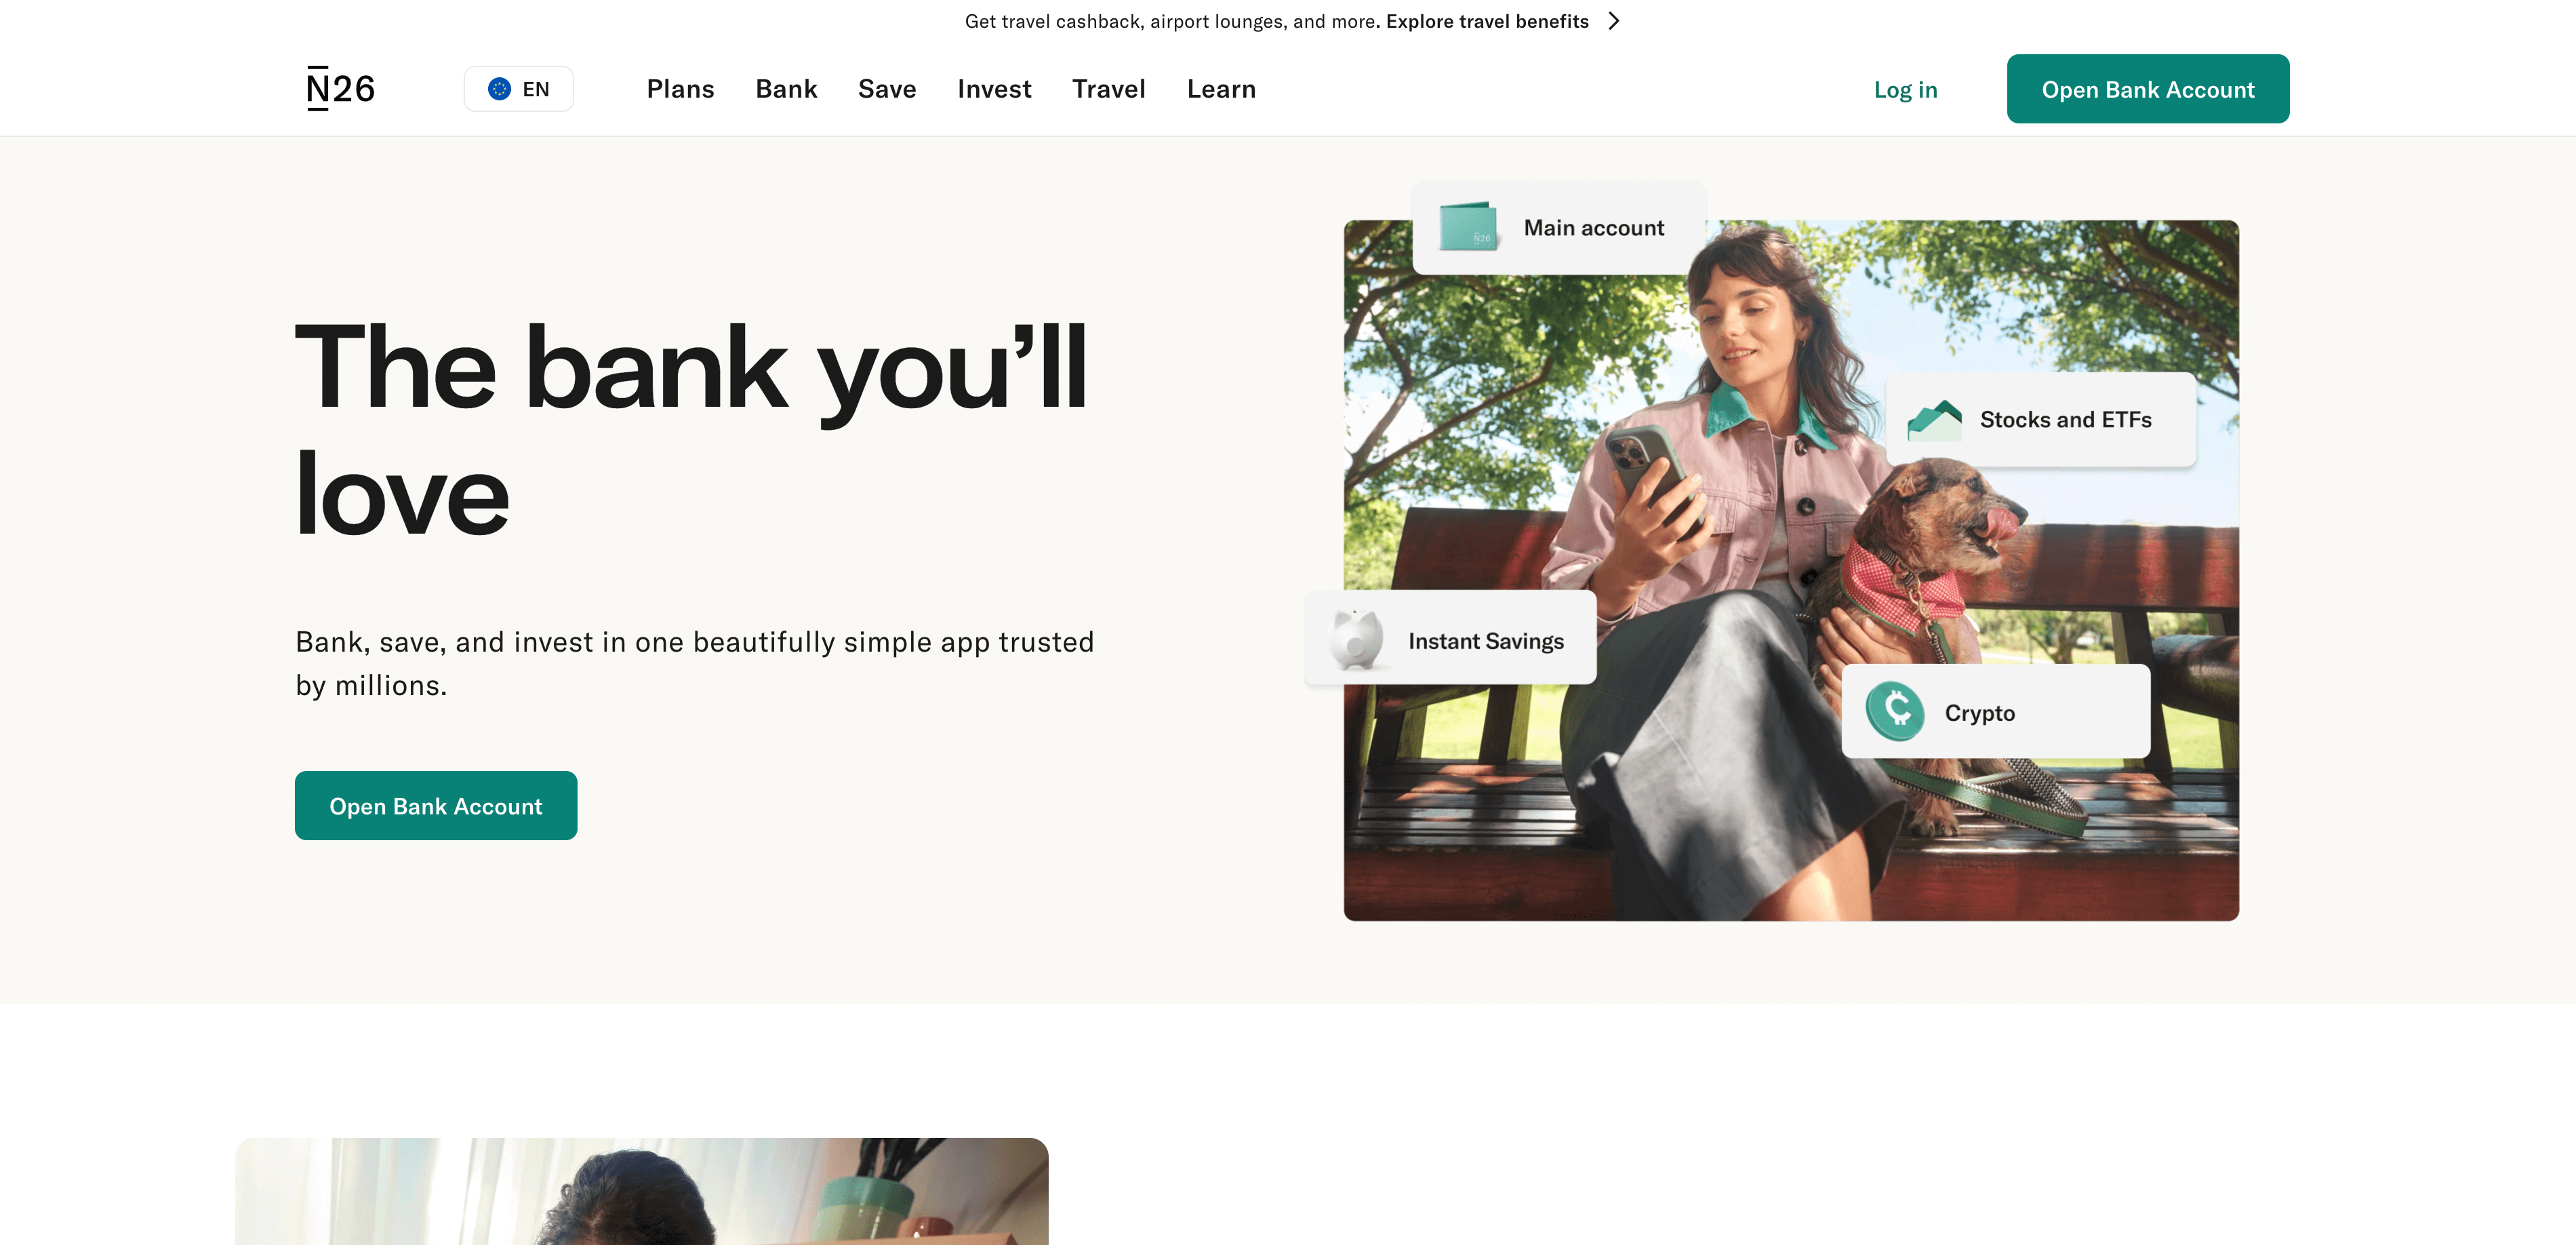The image size is (2576, 1245).
Task: Click the hero photo of woman with dog
Action: [x=1790, y=570]
